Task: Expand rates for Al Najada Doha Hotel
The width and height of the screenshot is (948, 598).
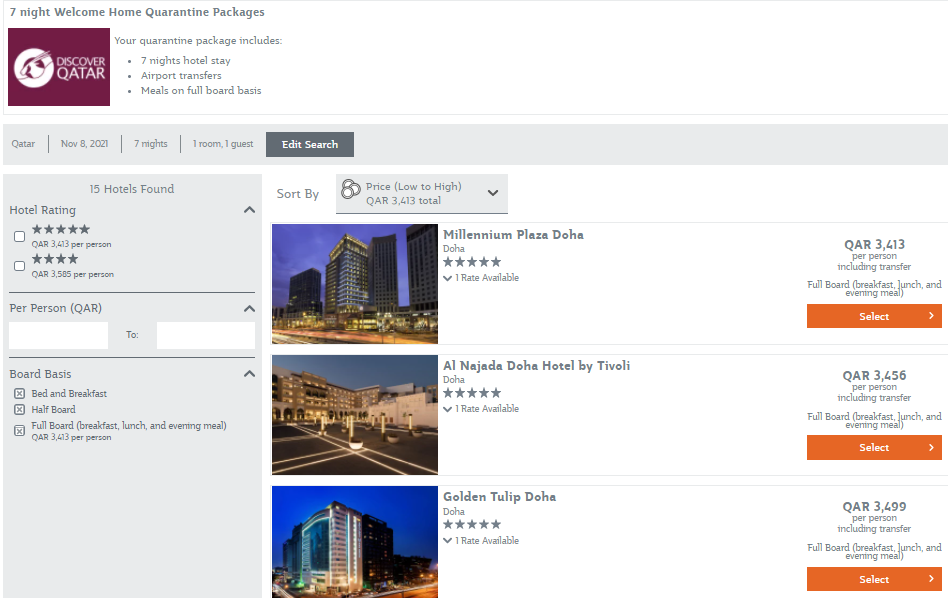Action: 481,409
